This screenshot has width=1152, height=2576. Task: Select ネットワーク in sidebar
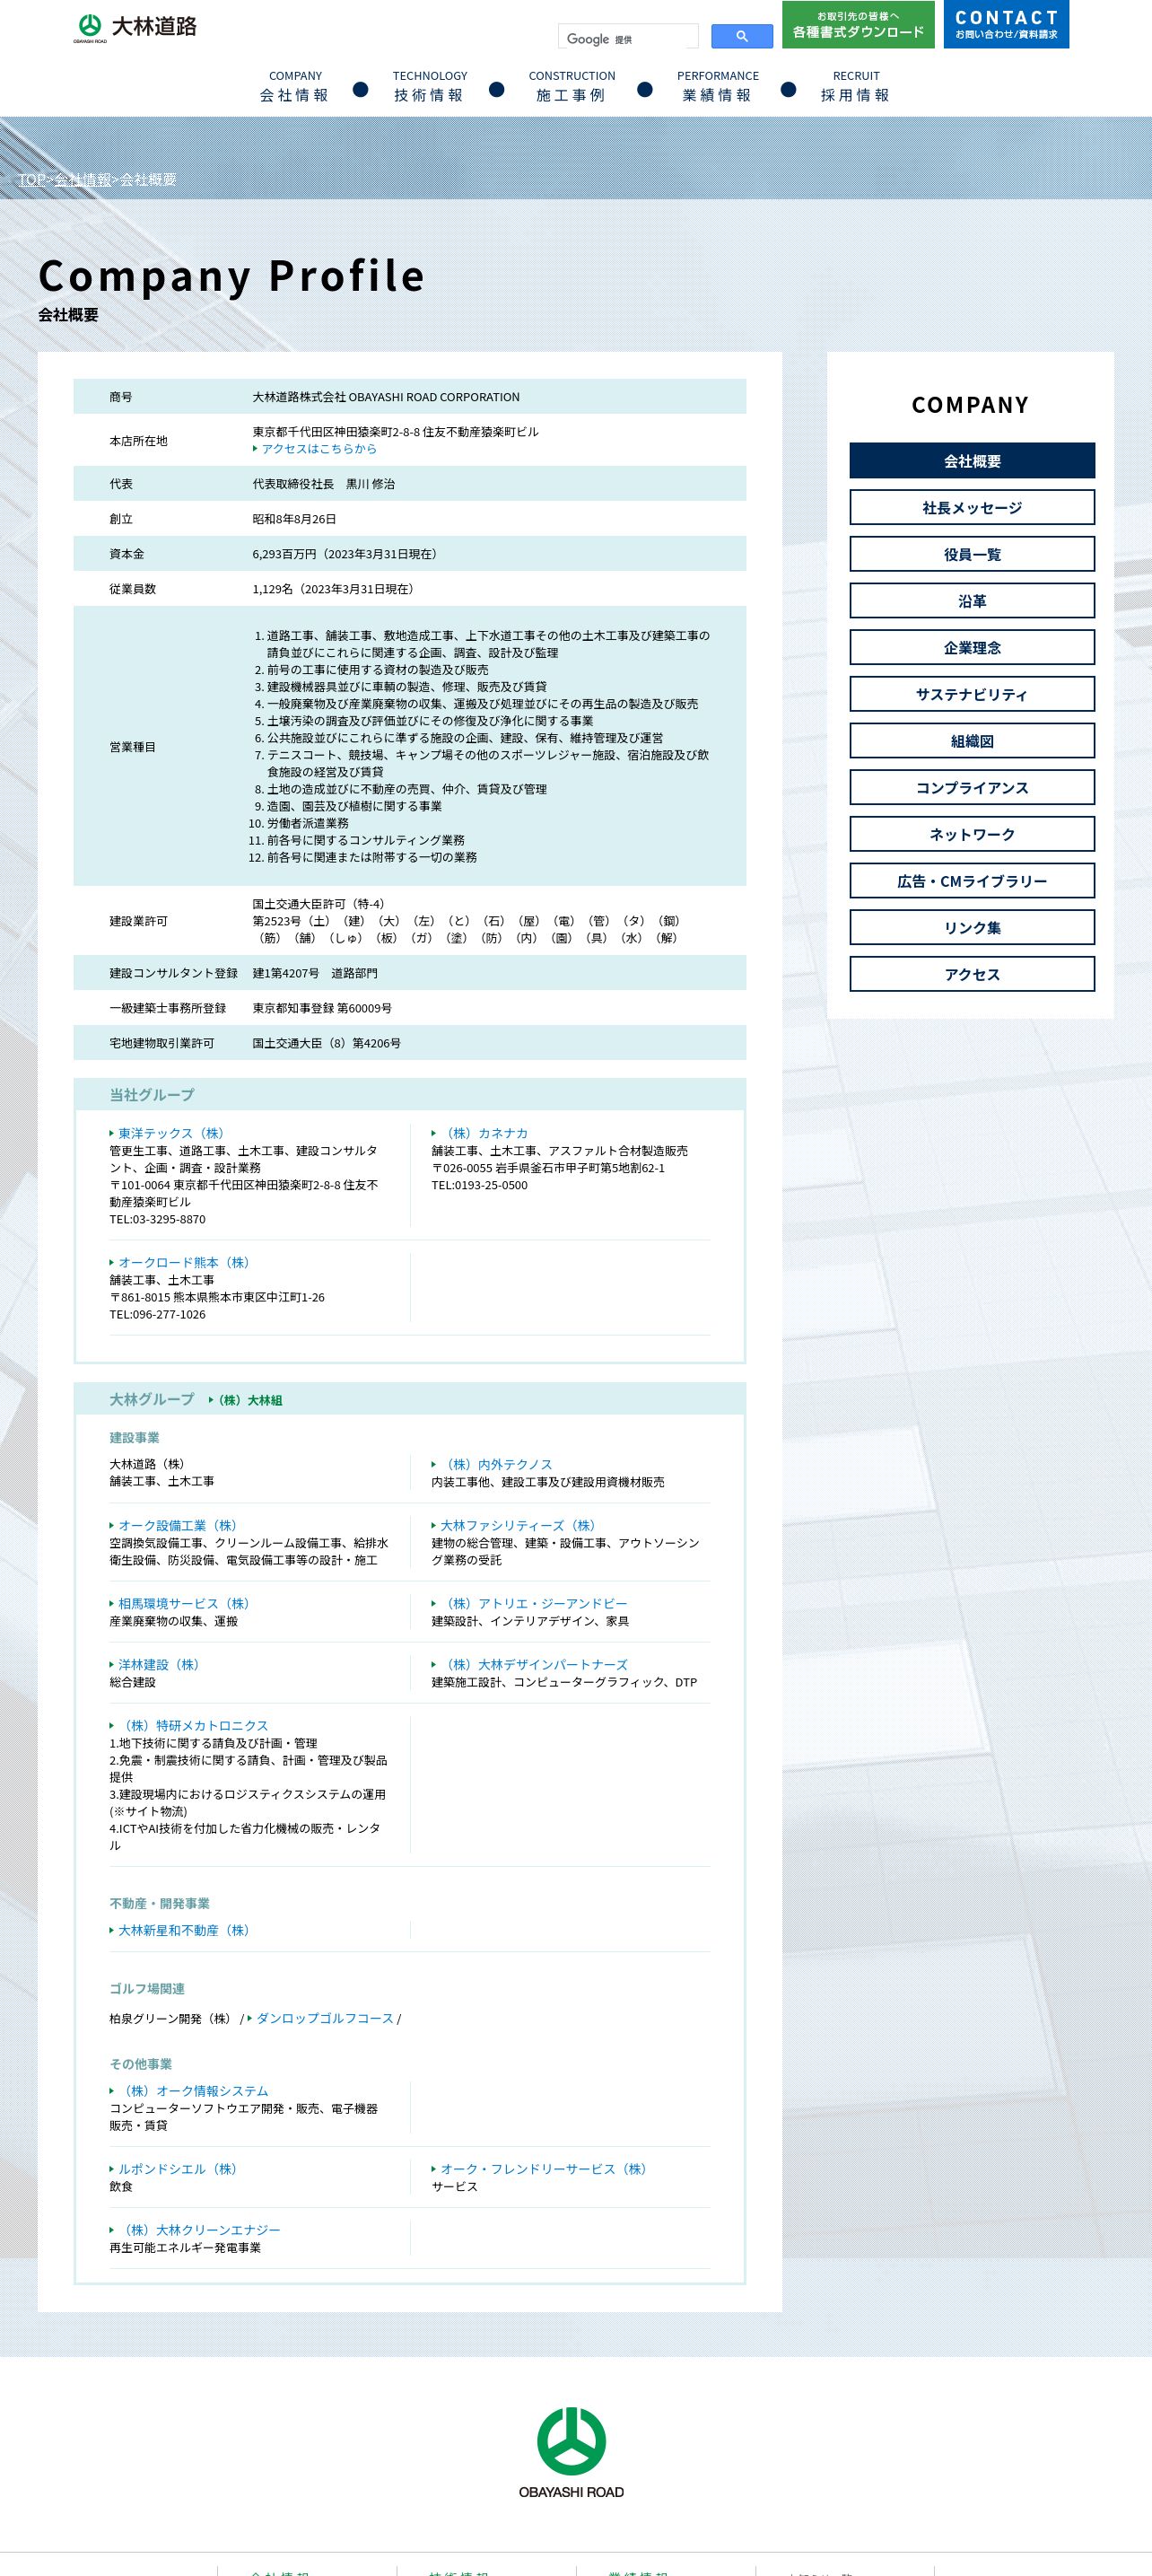[972, 834]
